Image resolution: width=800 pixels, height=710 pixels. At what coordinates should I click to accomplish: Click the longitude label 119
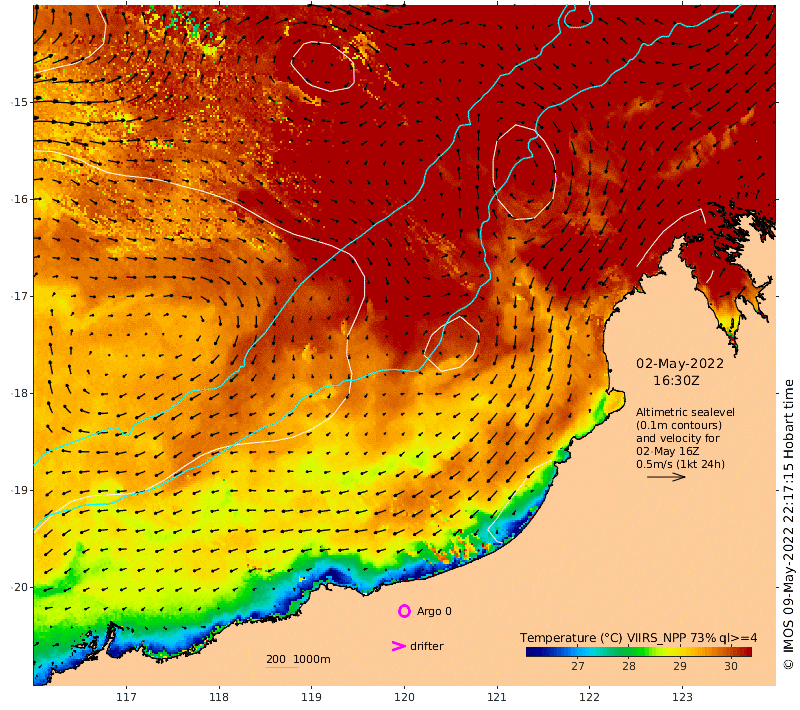click(x=311, y=697)
